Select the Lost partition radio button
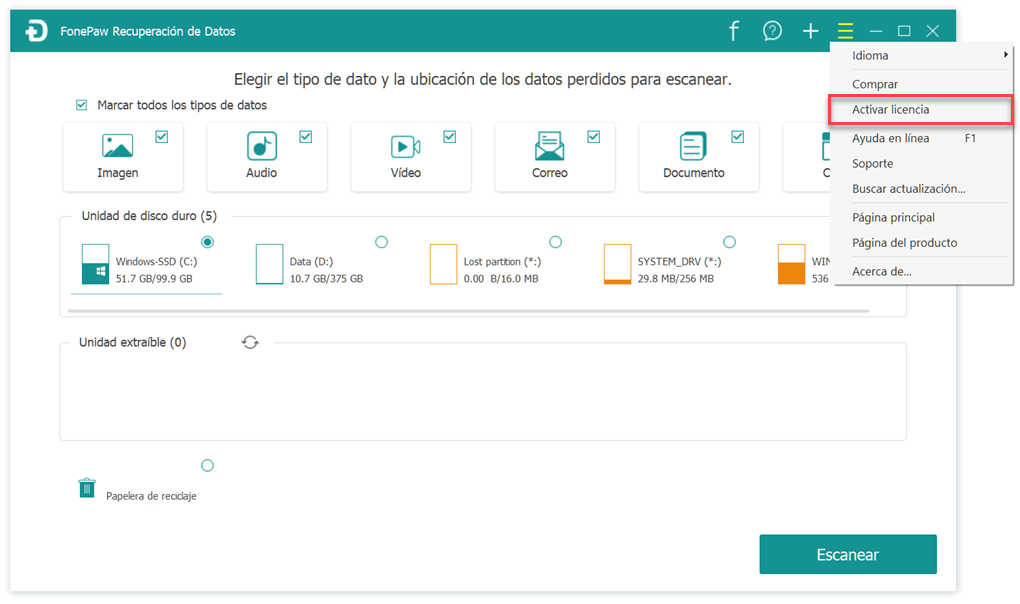Viewport: 1020px width, 604px height. (x=555, y=242)
